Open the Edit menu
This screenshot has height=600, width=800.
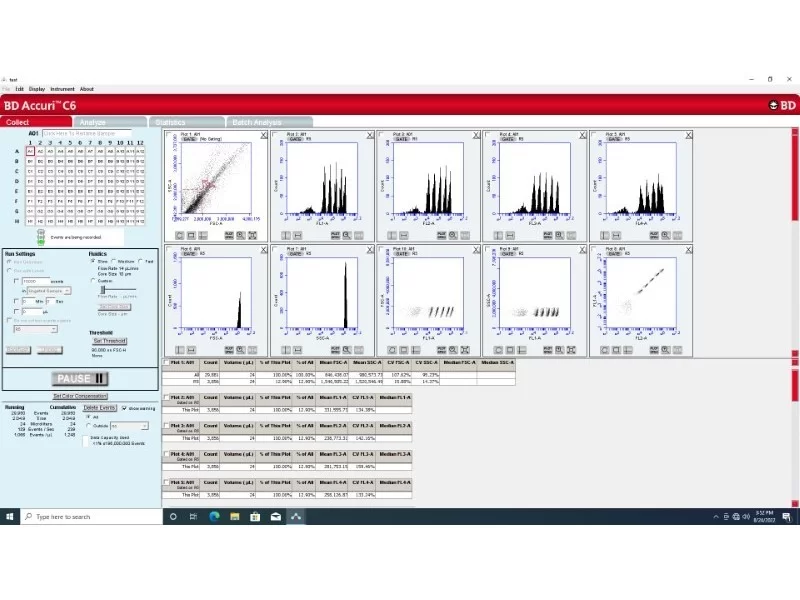tap(19, 89)
